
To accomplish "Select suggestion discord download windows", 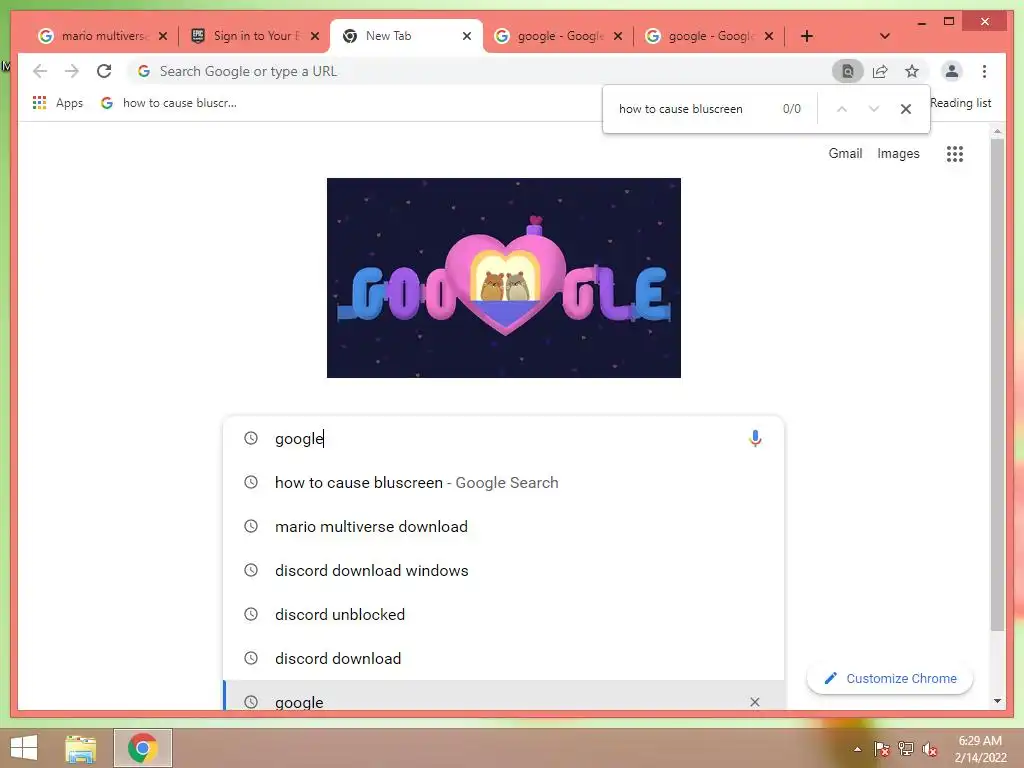I will 503,570.
